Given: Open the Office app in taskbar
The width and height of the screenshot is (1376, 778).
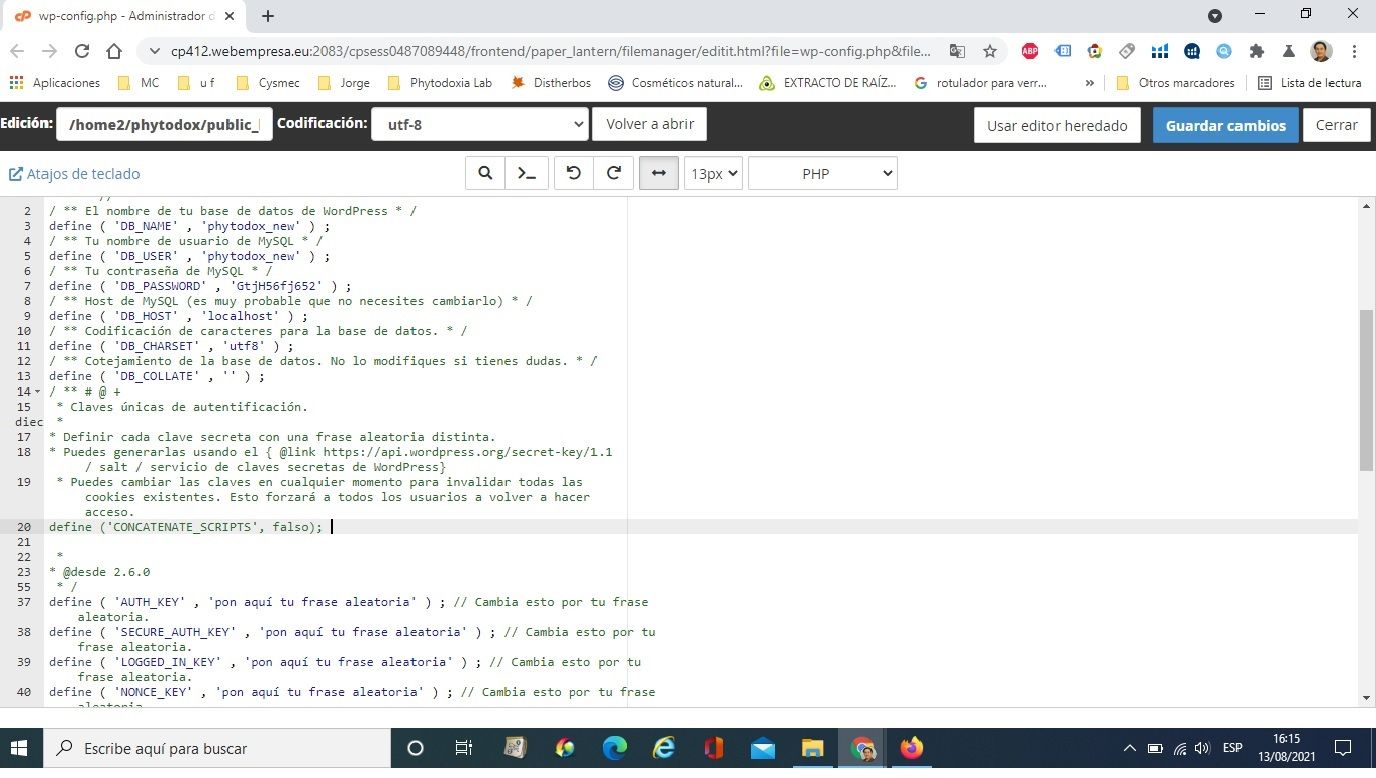Looking at the screenshot, I should coord(713,748).
